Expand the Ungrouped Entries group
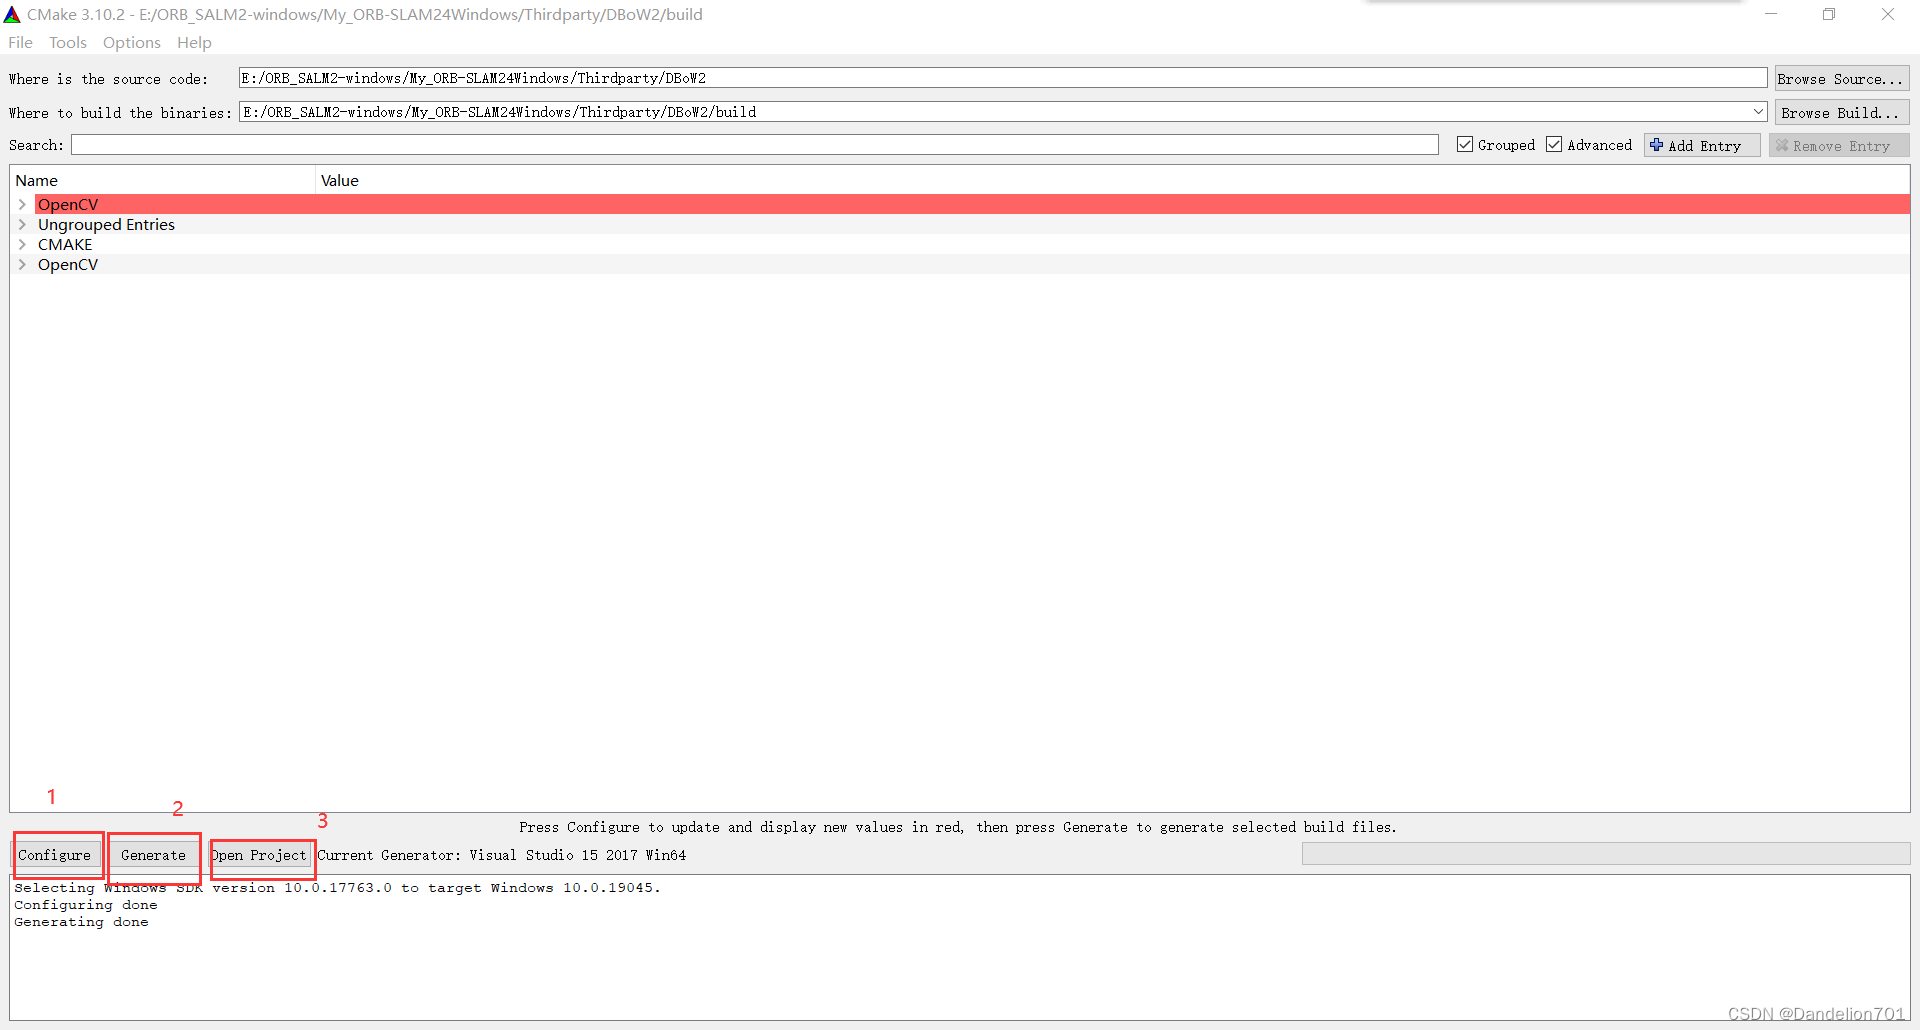Image resolution: width=1920 pixels, height=1030 pixels. pos(22,224)
